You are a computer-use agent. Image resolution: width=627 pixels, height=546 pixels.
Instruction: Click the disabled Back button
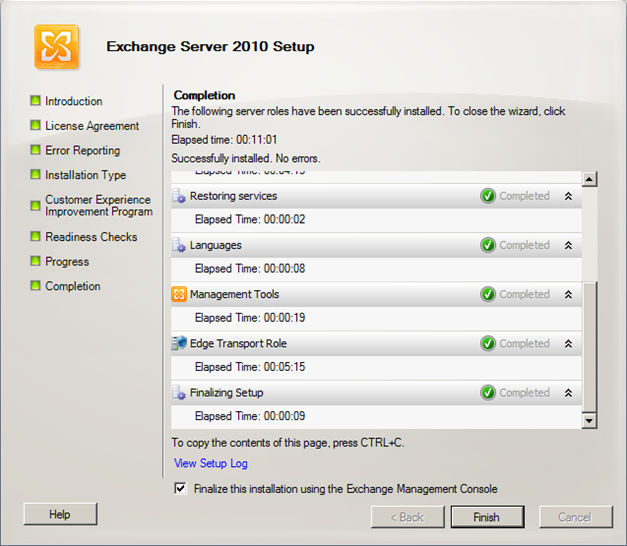click(x=407, y=517)
